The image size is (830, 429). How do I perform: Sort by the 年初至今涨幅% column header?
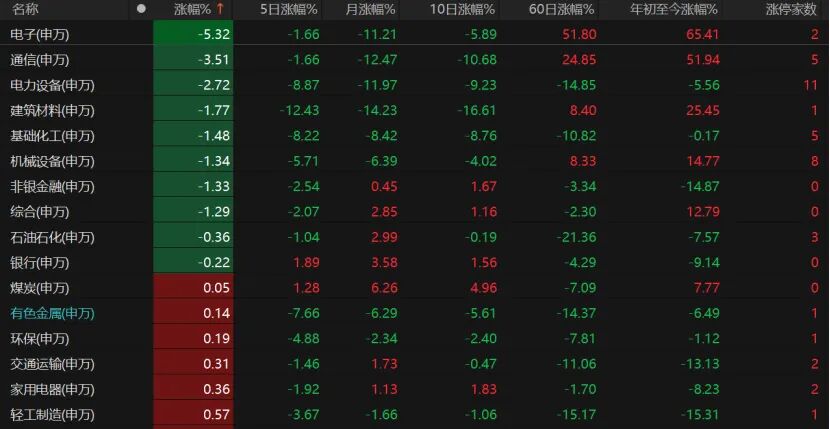[x=674, y=9]
